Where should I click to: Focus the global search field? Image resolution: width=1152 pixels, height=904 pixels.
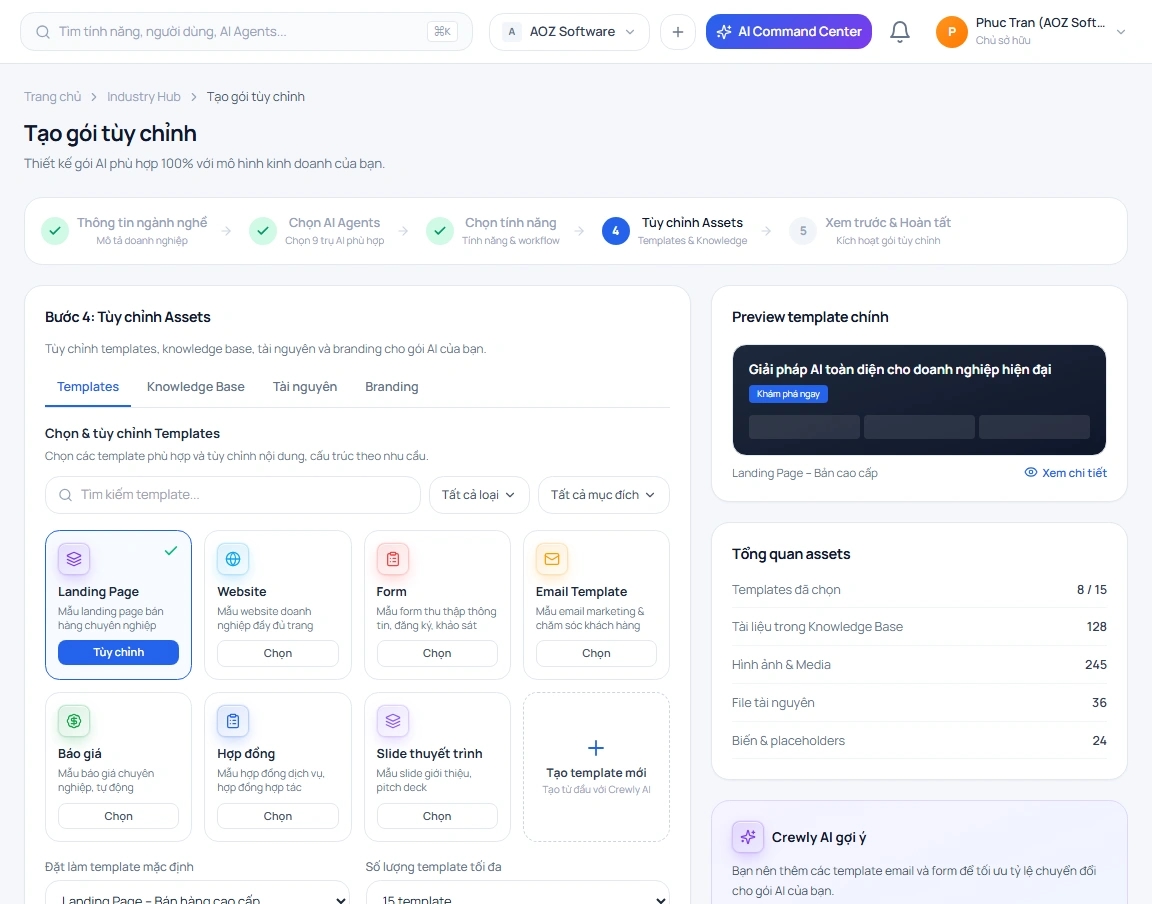[x=246, y=32]
